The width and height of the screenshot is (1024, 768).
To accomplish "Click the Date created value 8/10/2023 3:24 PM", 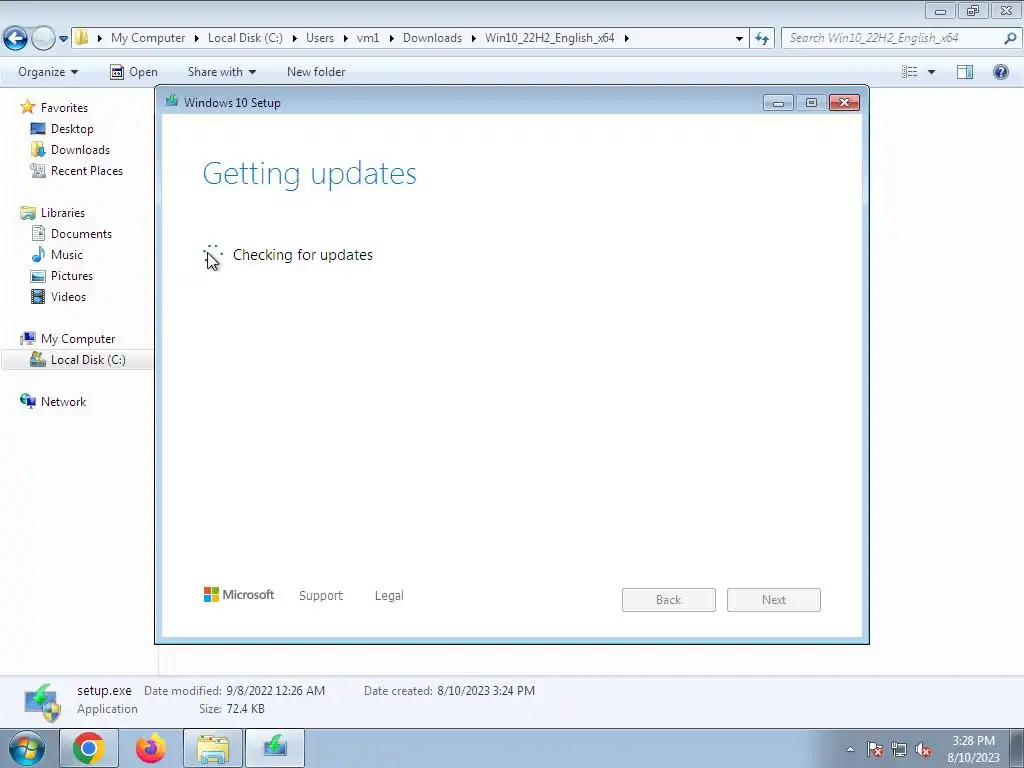I will pyautogui.click(x=486, y=691).
